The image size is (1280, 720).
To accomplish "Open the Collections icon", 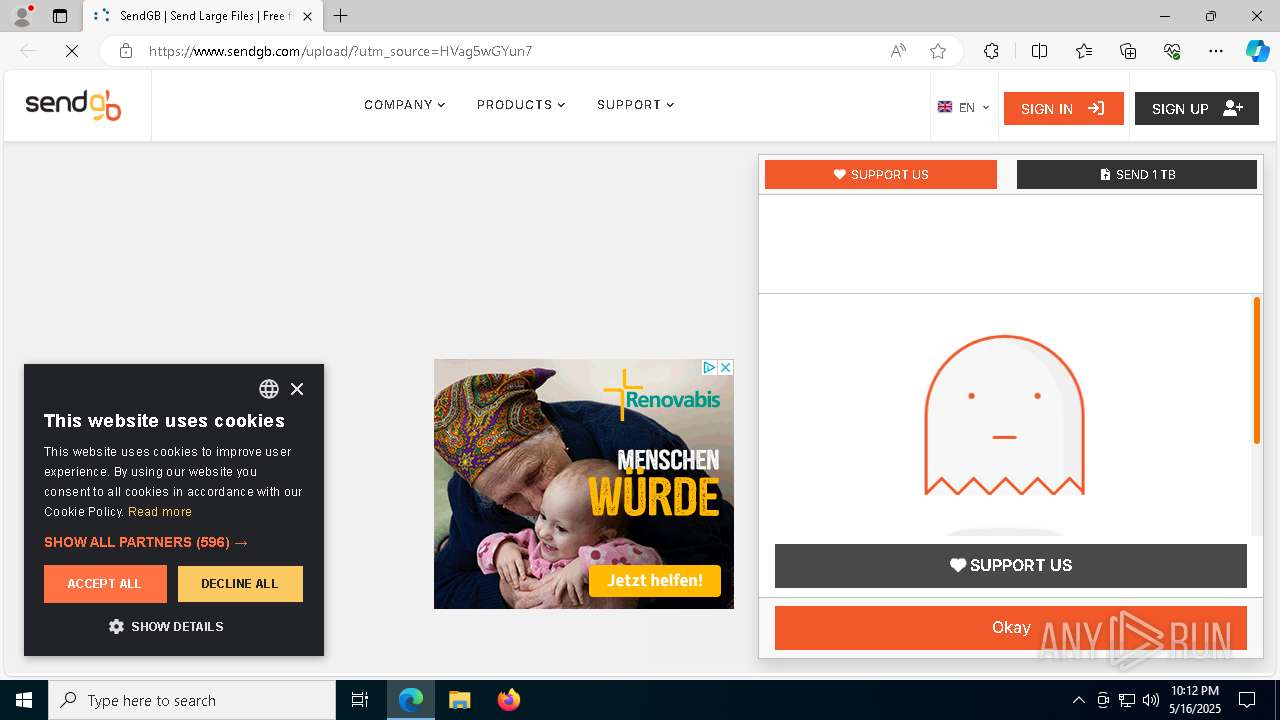I will pyautogui.click(x=1128, y=51).
